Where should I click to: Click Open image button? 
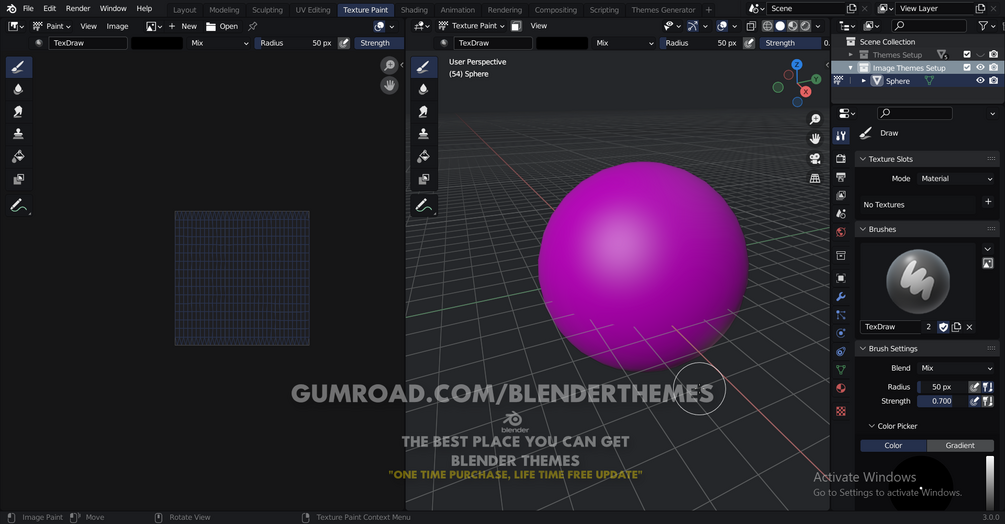222,26
